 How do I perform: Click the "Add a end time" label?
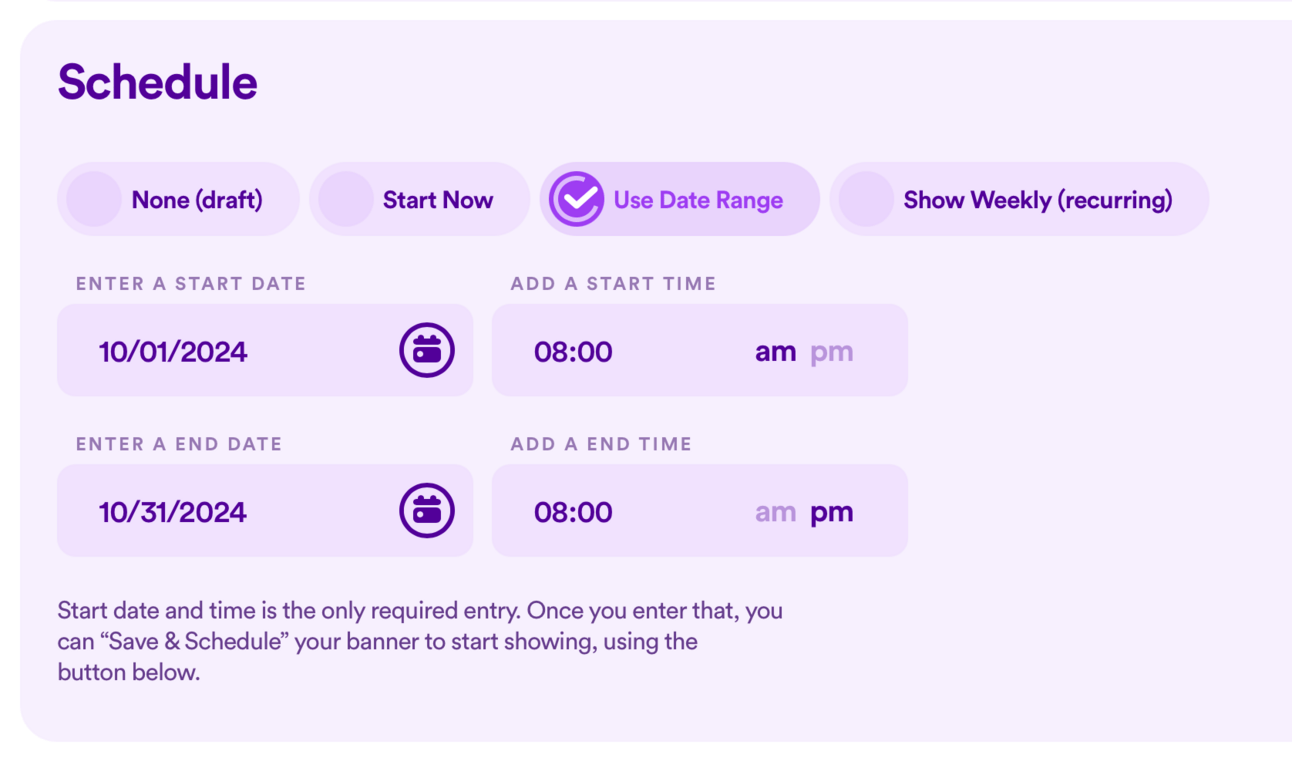601,444
